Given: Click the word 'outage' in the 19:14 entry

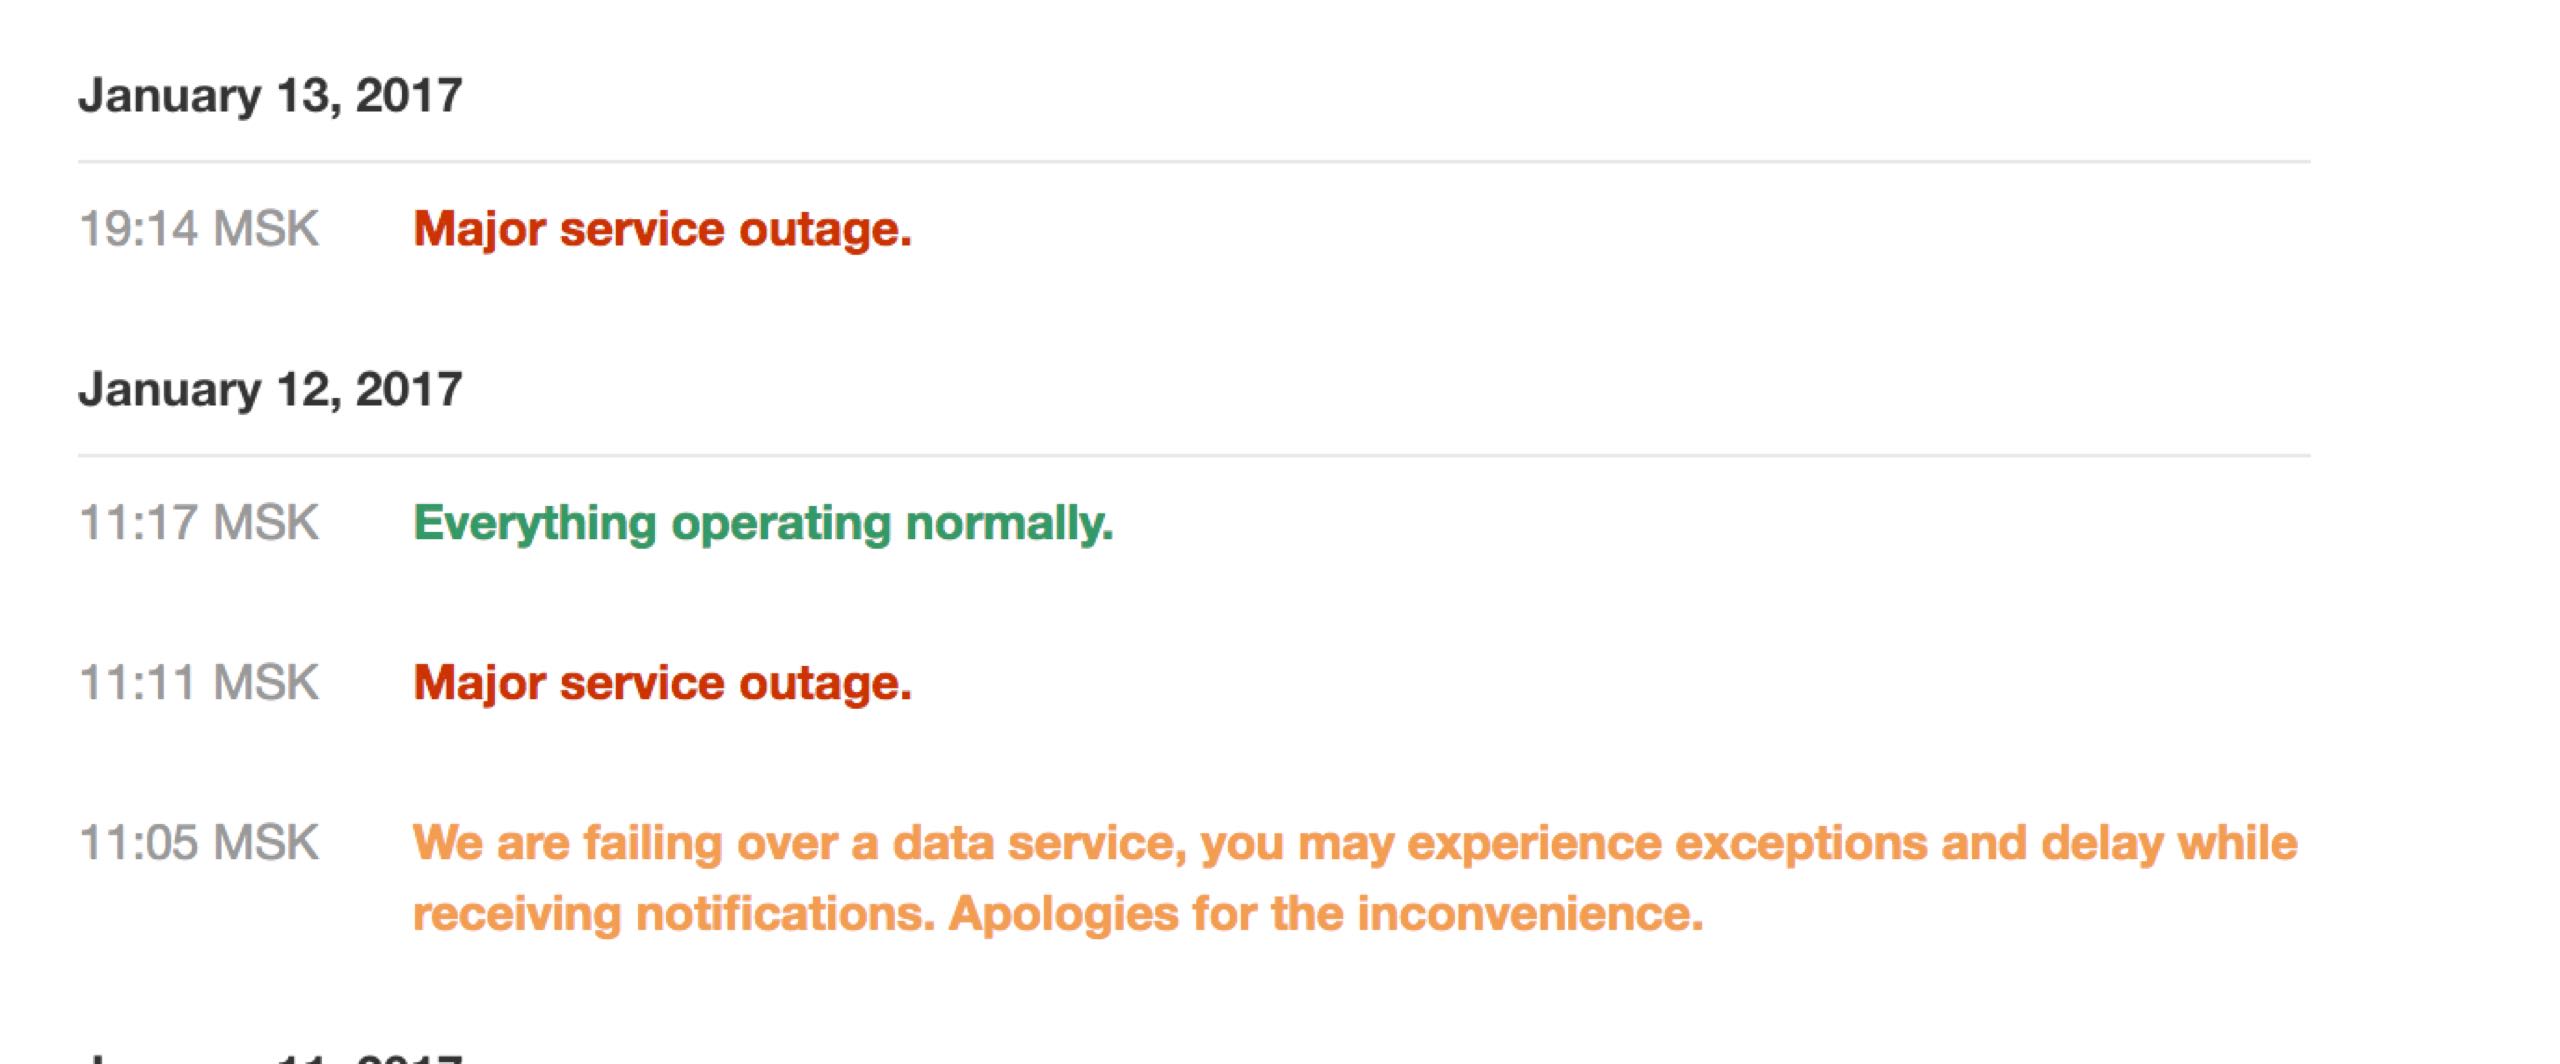Looking at the screenshot, I should [824, 229].
